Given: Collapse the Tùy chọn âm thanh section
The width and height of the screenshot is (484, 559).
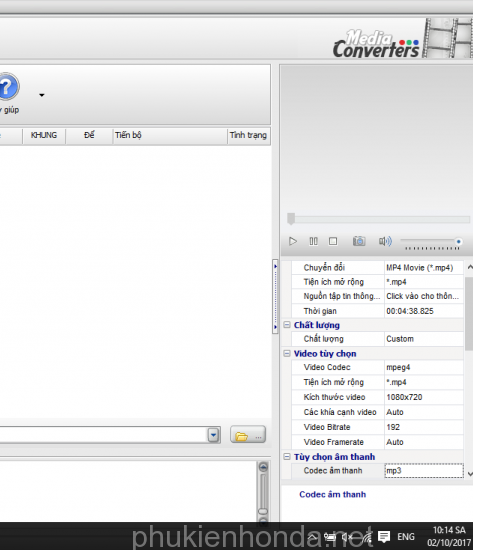Looking at the screenshot, I should pos(287,457).
